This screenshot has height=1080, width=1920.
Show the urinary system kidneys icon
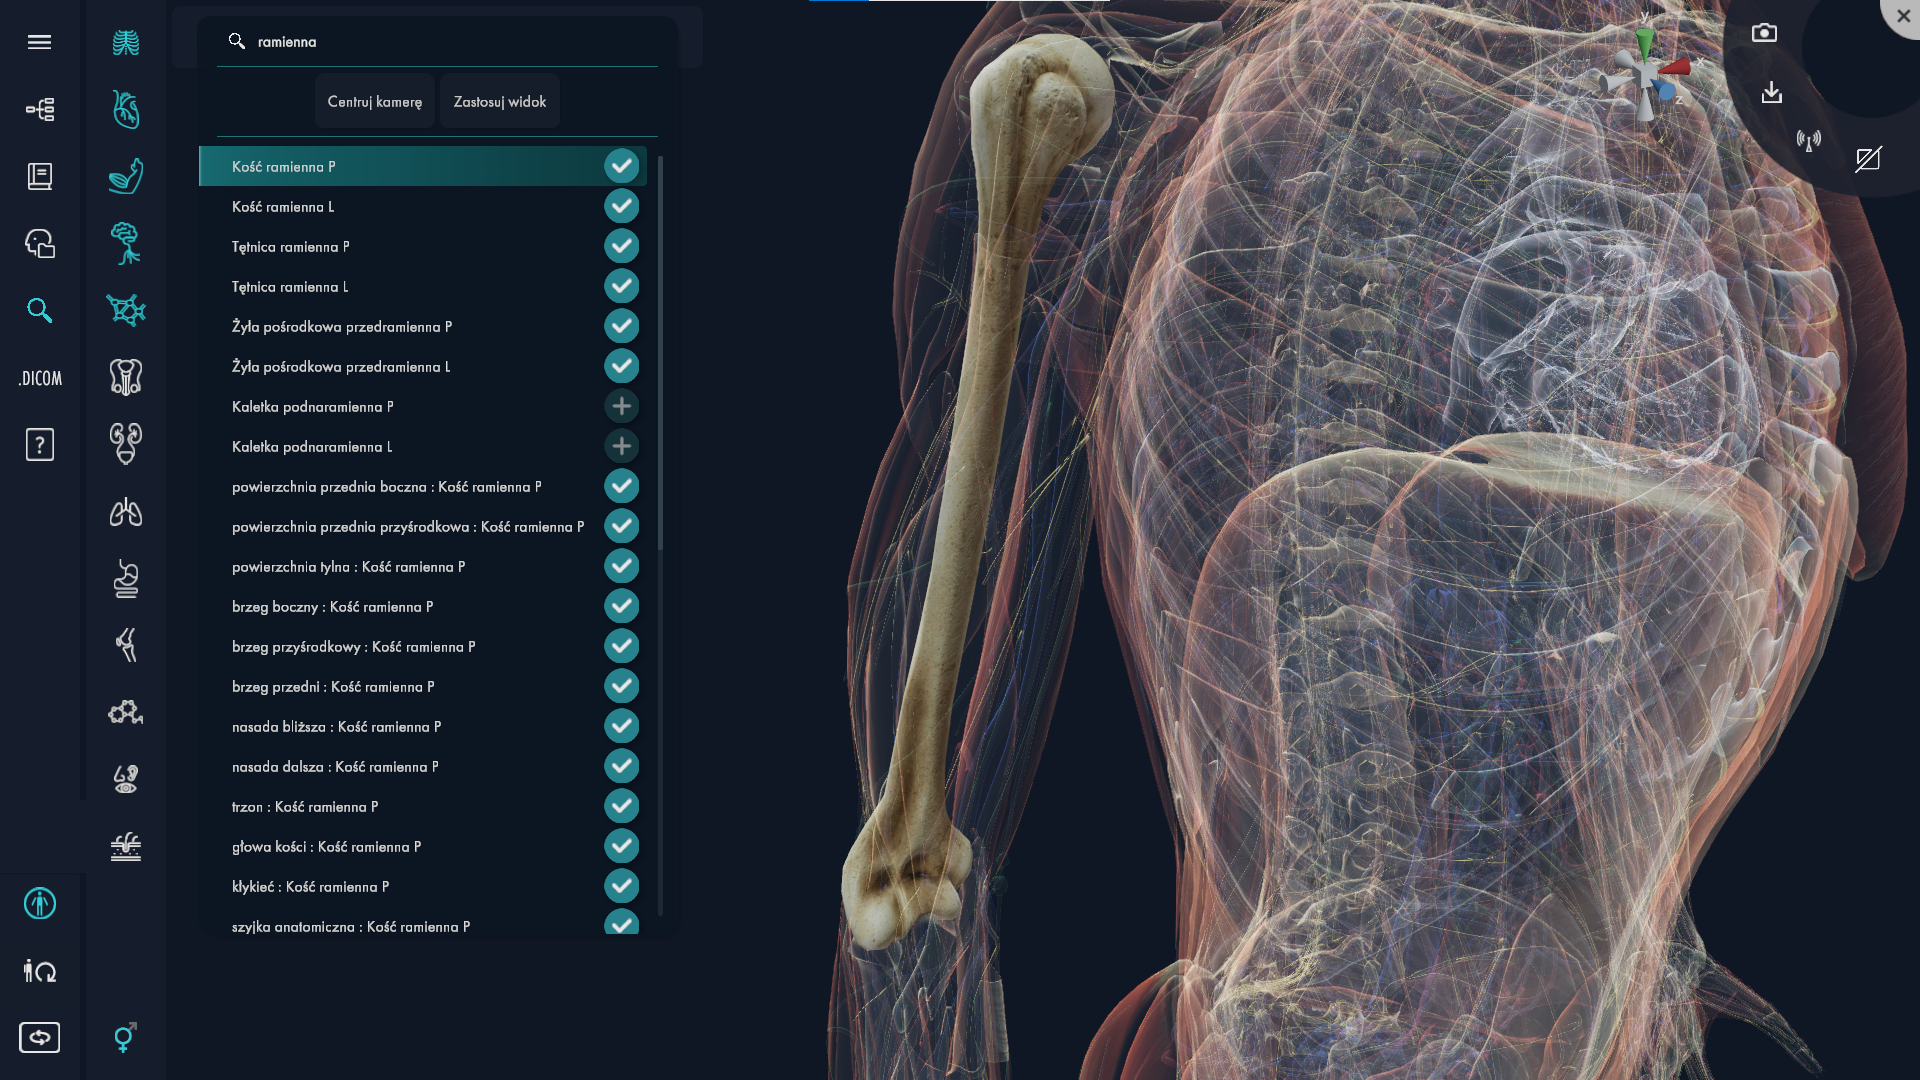(x=125, y=444)
